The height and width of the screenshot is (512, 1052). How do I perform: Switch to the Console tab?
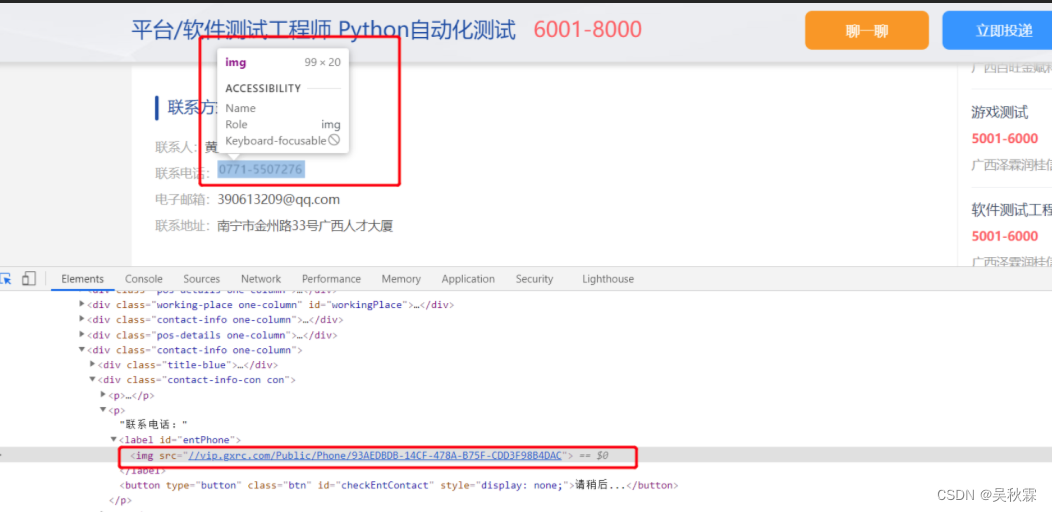click(144, 279)
